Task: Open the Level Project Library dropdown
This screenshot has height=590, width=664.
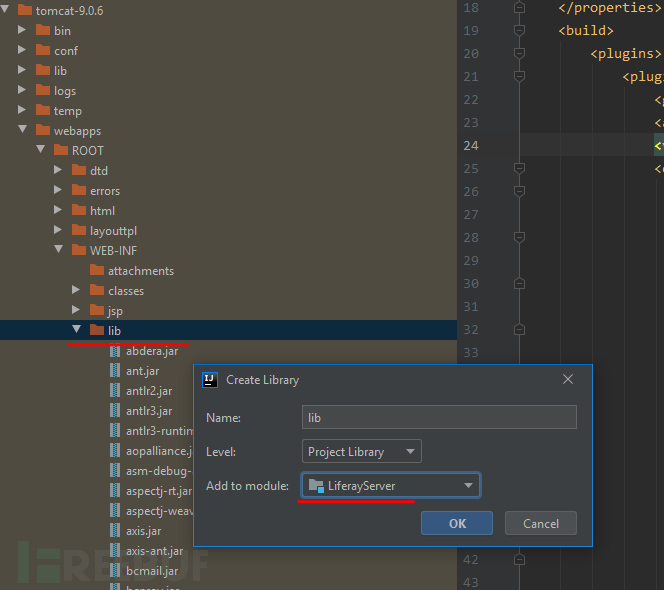Action: point(362,451)
